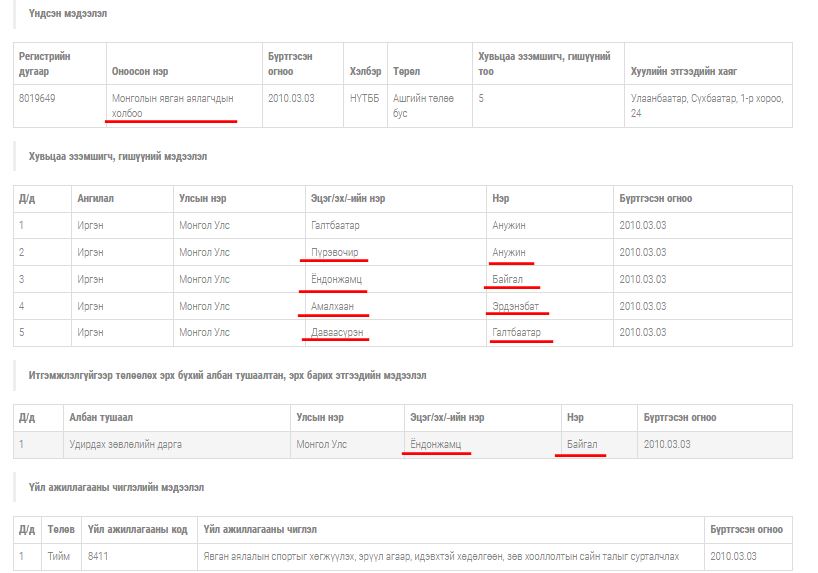Click the parent name Амалхаан
This screenshot has height=573, width=818.
click(x=333, y=306)
